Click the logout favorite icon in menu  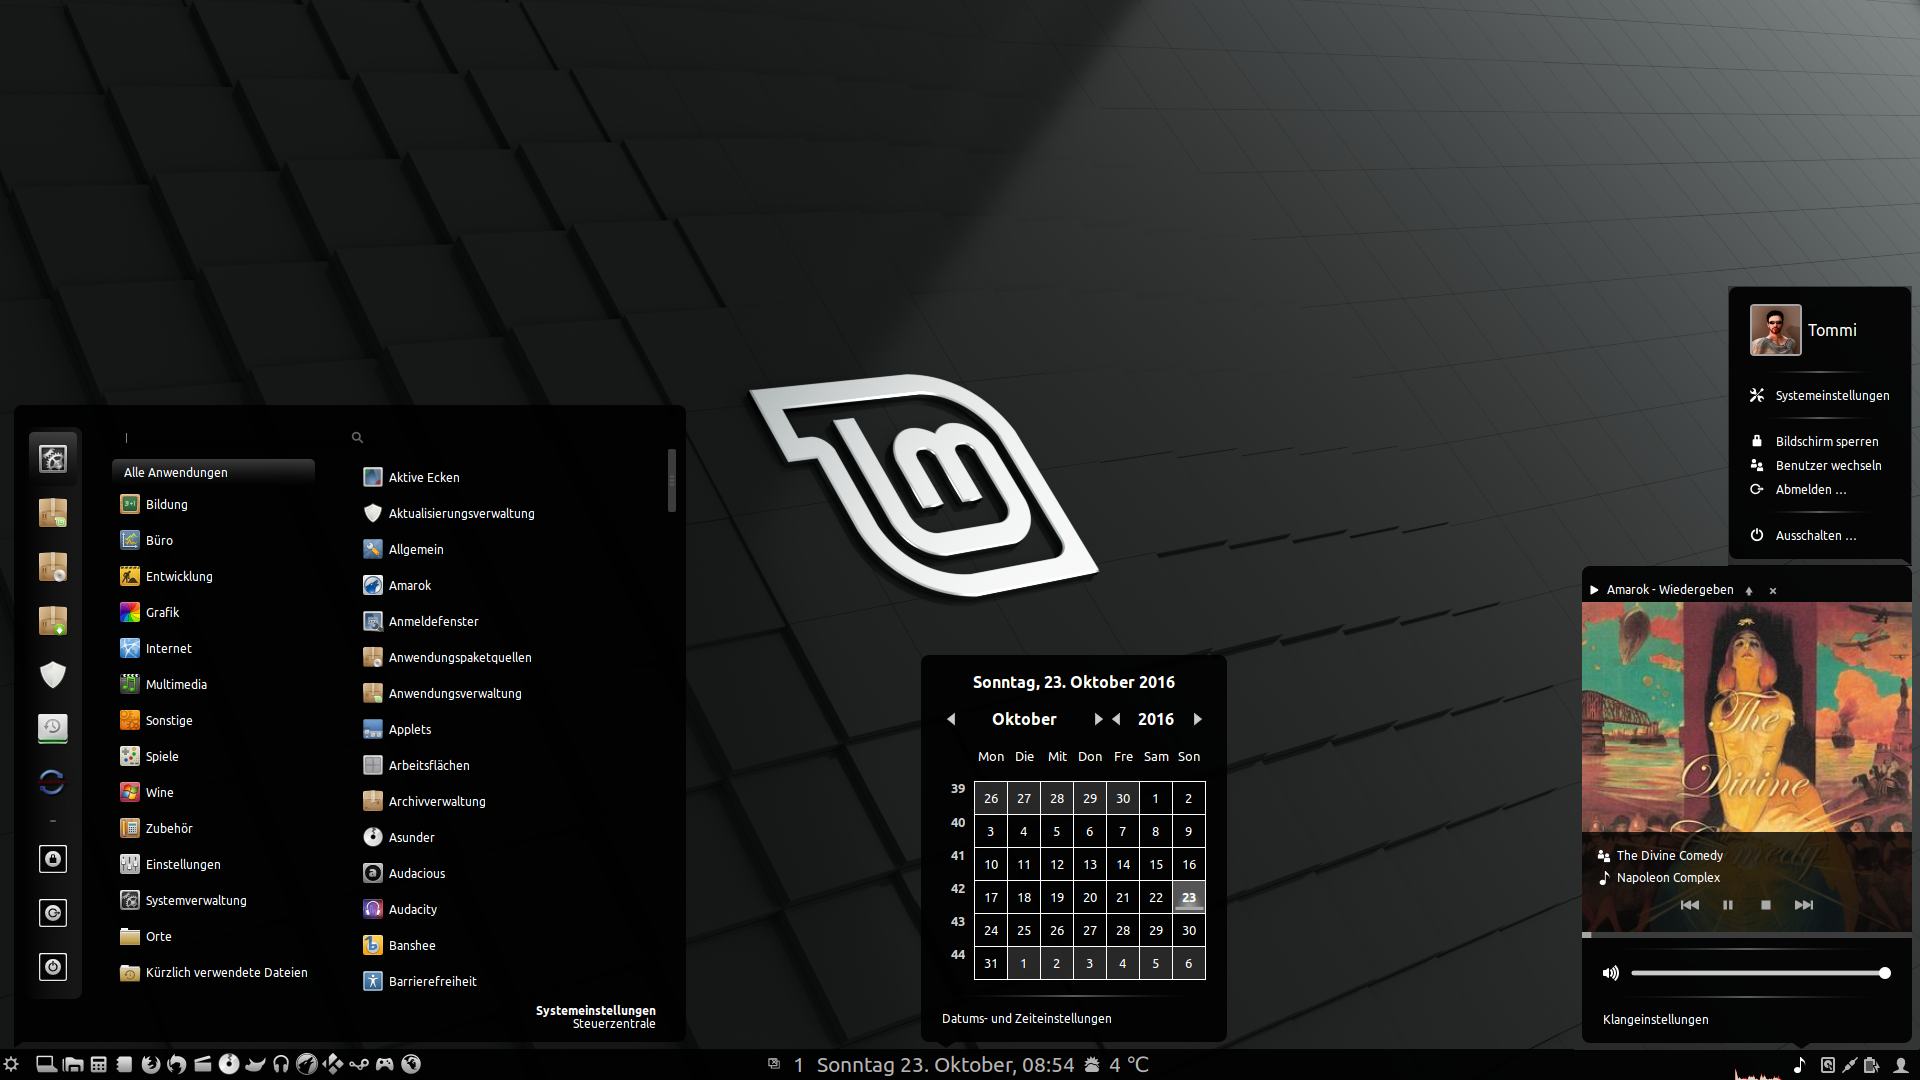click(x=53, y=913)
